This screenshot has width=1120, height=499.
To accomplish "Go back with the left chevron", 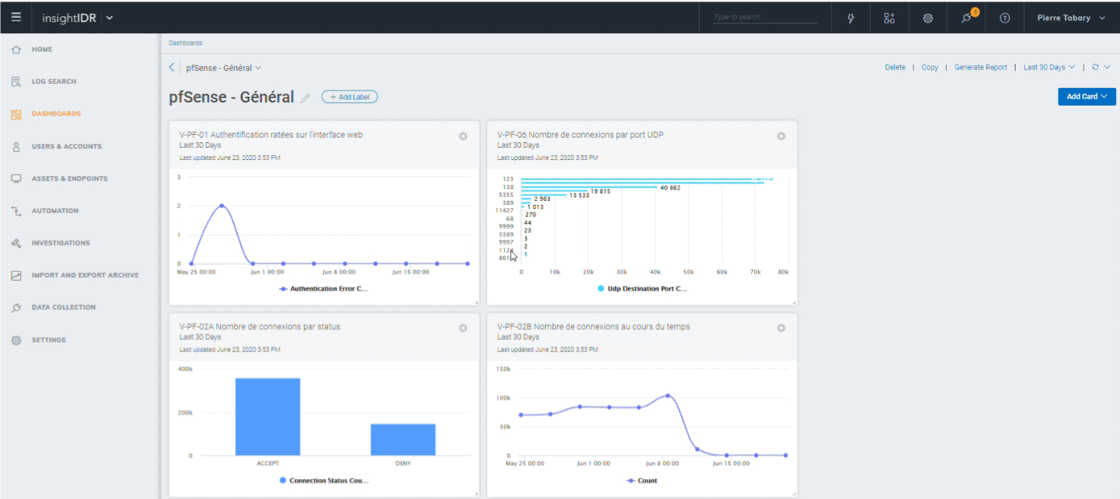I will pos(171,68).
